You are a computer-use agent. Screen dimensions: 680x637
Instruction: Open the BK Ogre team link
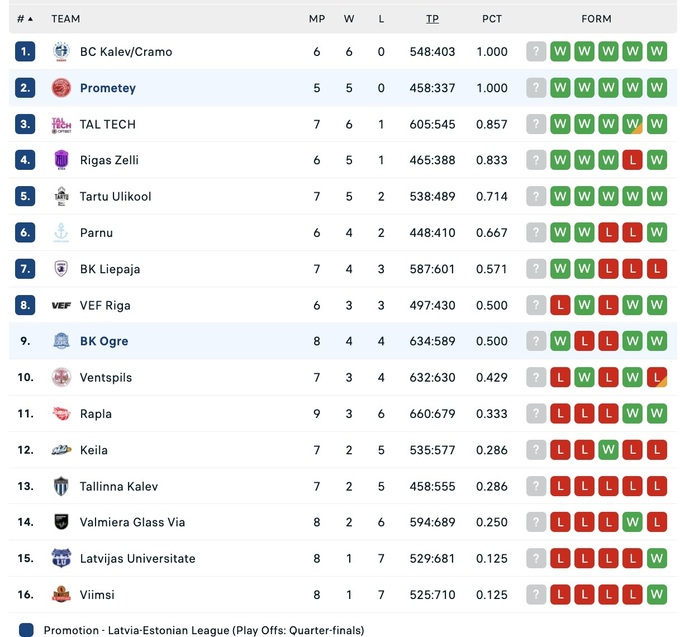coord(104,341)
